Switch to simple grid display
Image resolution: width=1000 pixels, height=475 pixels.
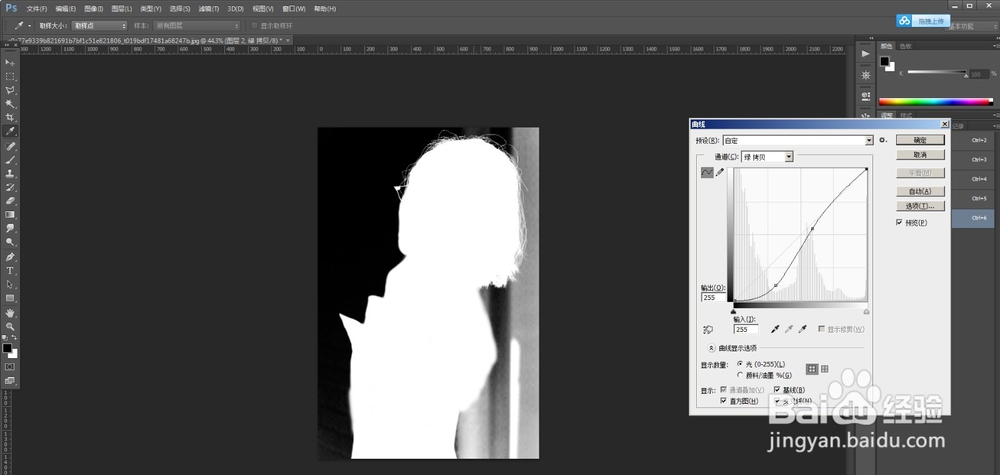pos(812,369)
